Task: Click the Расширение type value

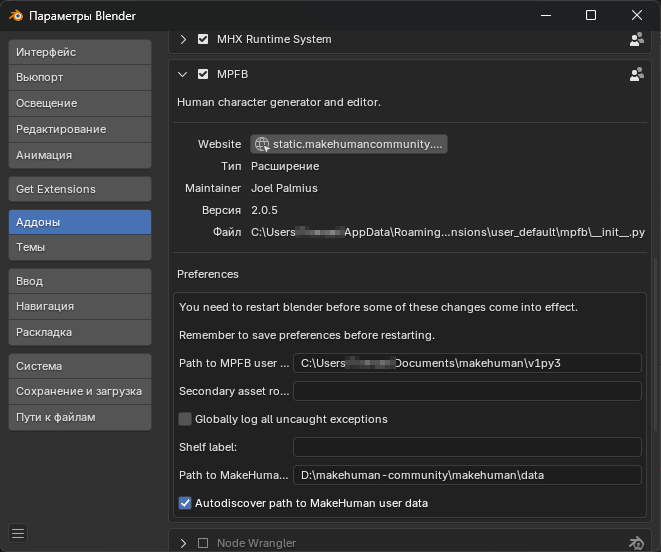Action: coord(285,166)
